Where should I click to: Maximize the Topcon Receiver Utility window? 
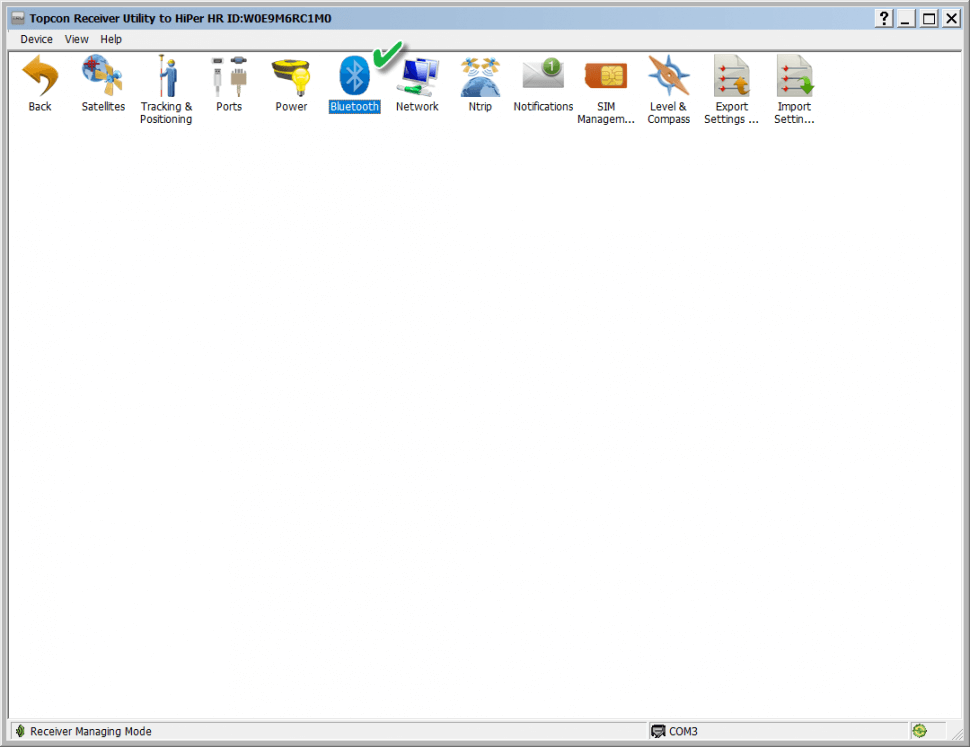point(929,19)
